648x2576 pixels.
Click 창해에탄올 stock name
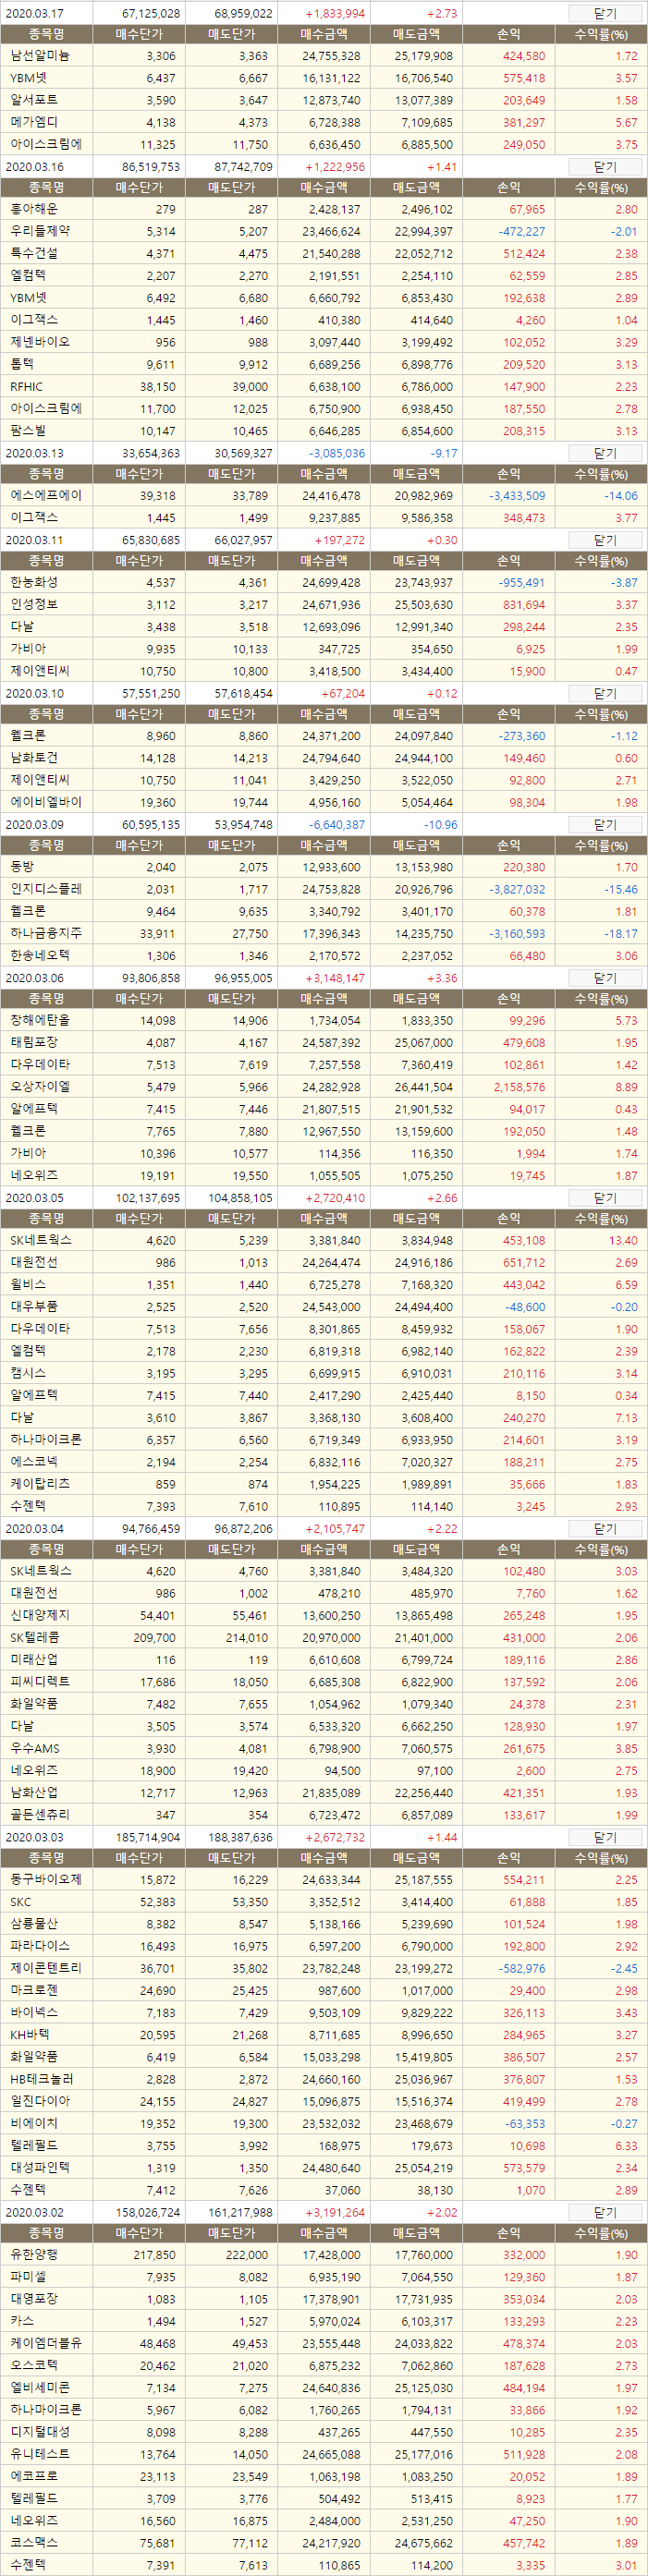coord(40,1021)
